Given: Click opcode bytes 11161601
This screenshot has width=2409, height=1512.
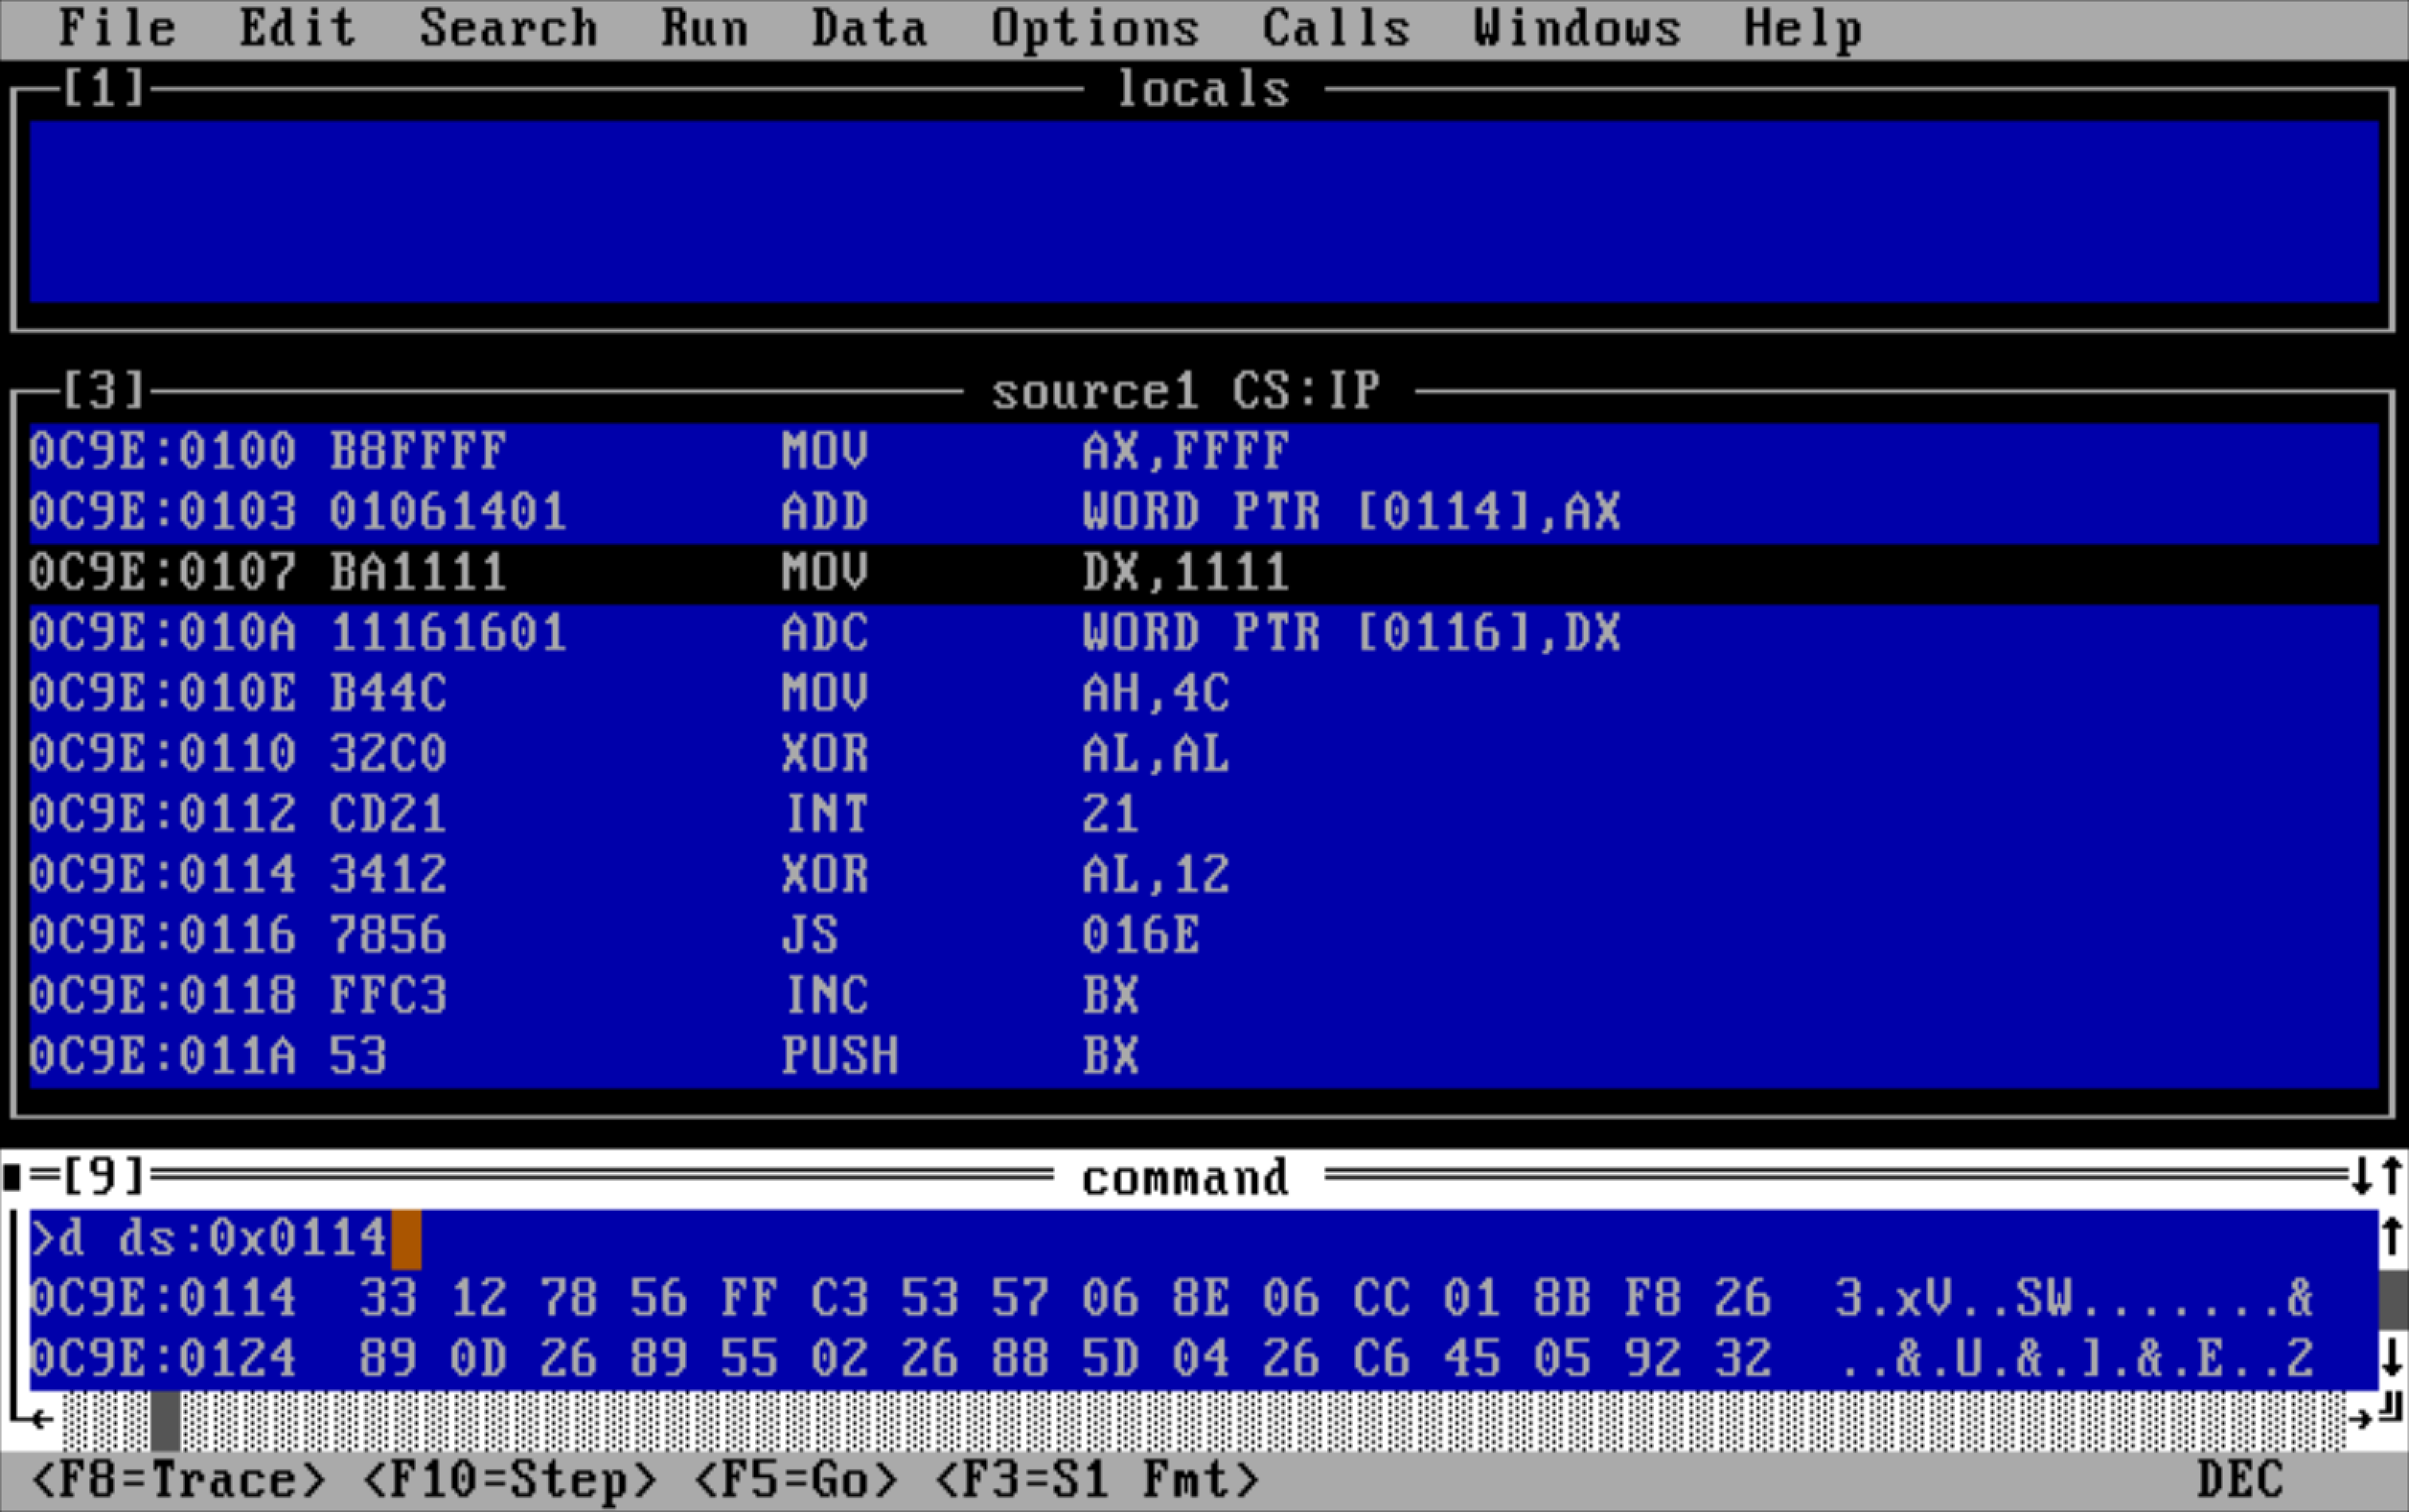Looking at the screenshot, I should [x=448, y=634].
